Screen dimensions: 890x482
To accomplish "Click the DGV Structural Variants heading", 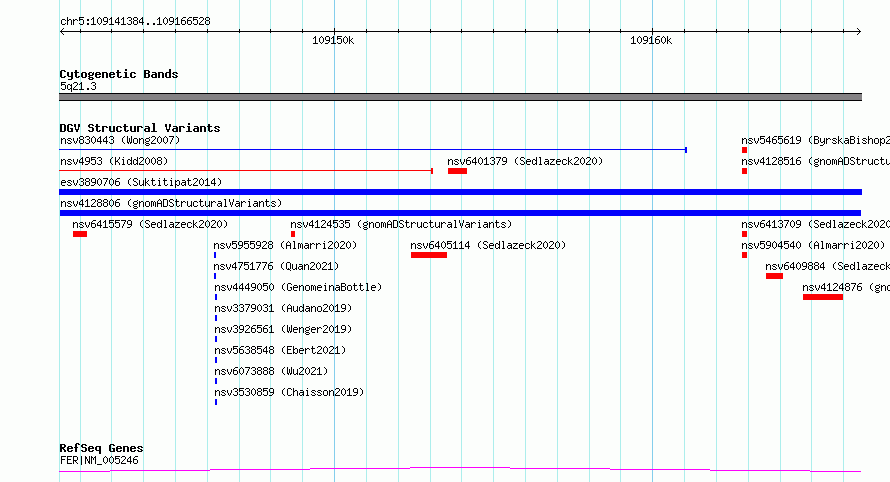I will 140,128.
